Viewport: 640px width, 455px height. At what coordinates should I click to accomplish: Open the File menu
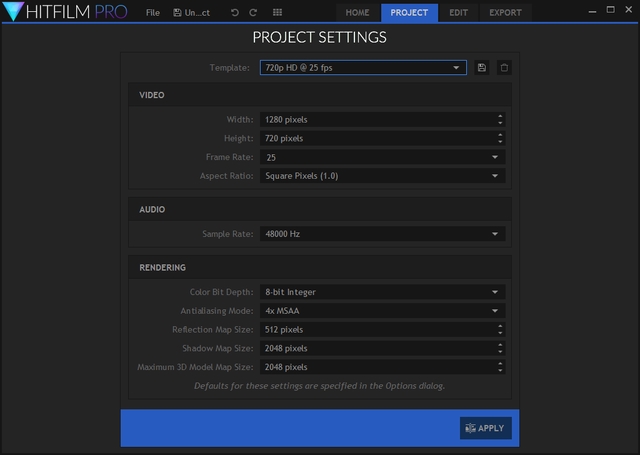tap(152, 13)
